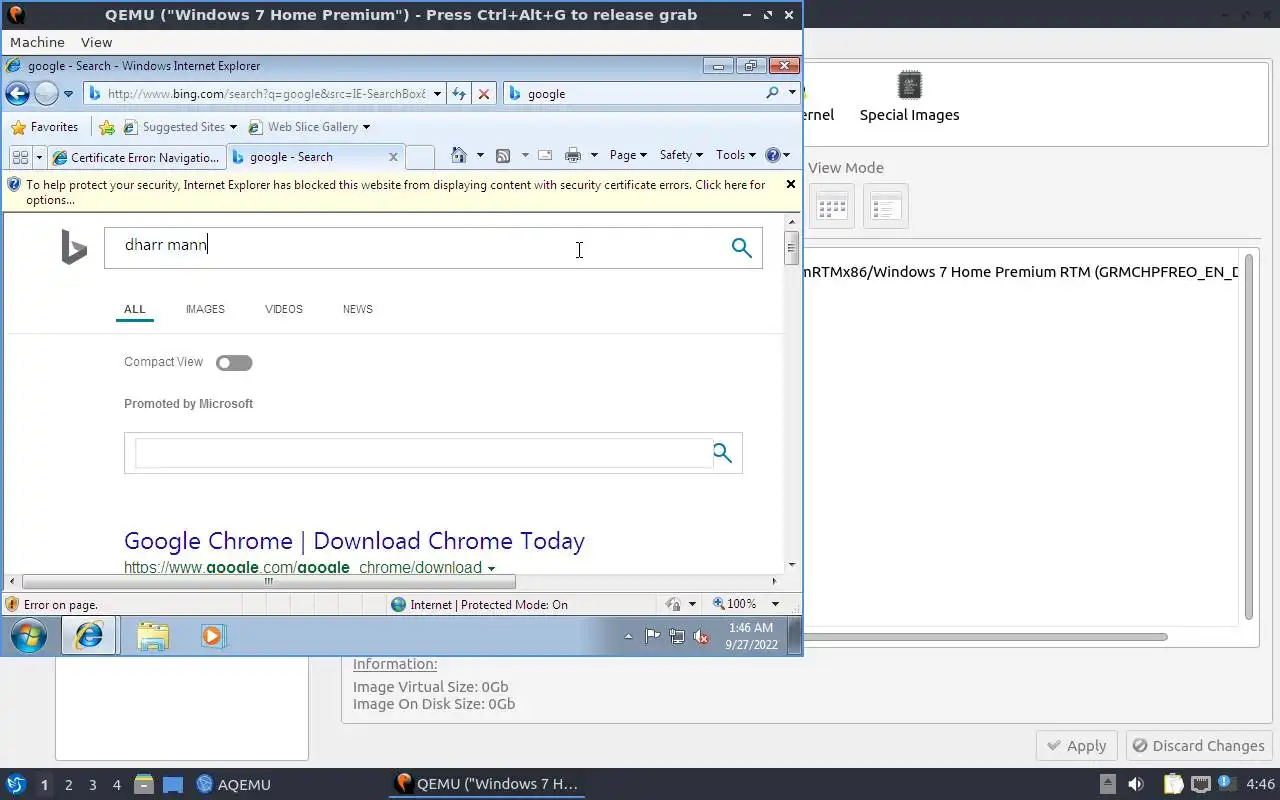Image resolution: width=1280 pixels, height=800 pixels.
Task: Dismiss the security information bar
Action: [x=791, y=184]
